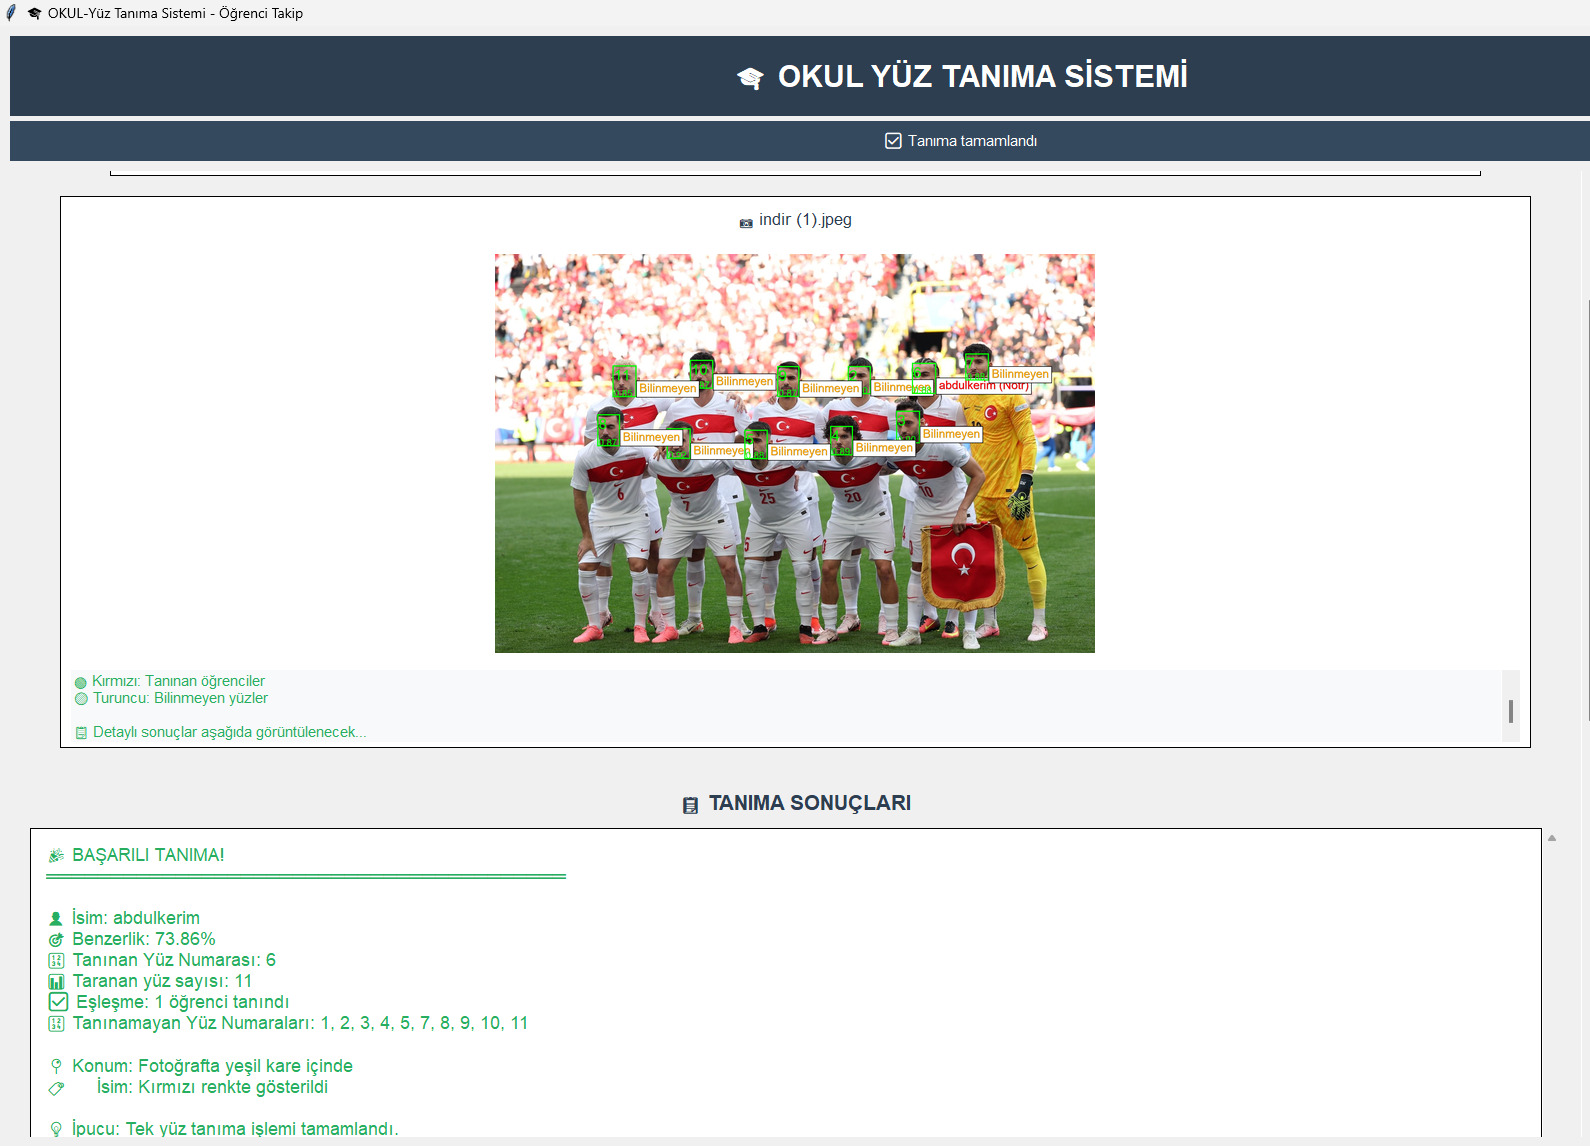Click the up arrow of the results scrollbar
Image resolution: width=1590 pixels, height=1146 pixels.
click(x=1552, y=838)
